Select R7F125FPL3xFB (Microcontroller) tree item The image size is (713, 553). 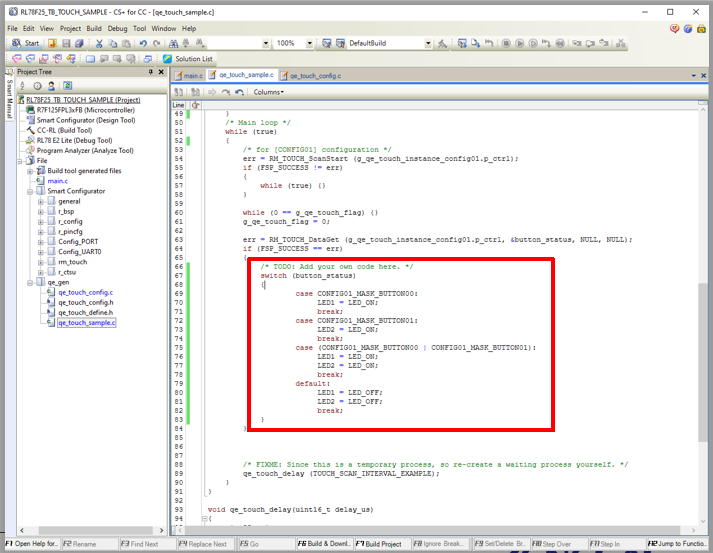click(85, 110)
